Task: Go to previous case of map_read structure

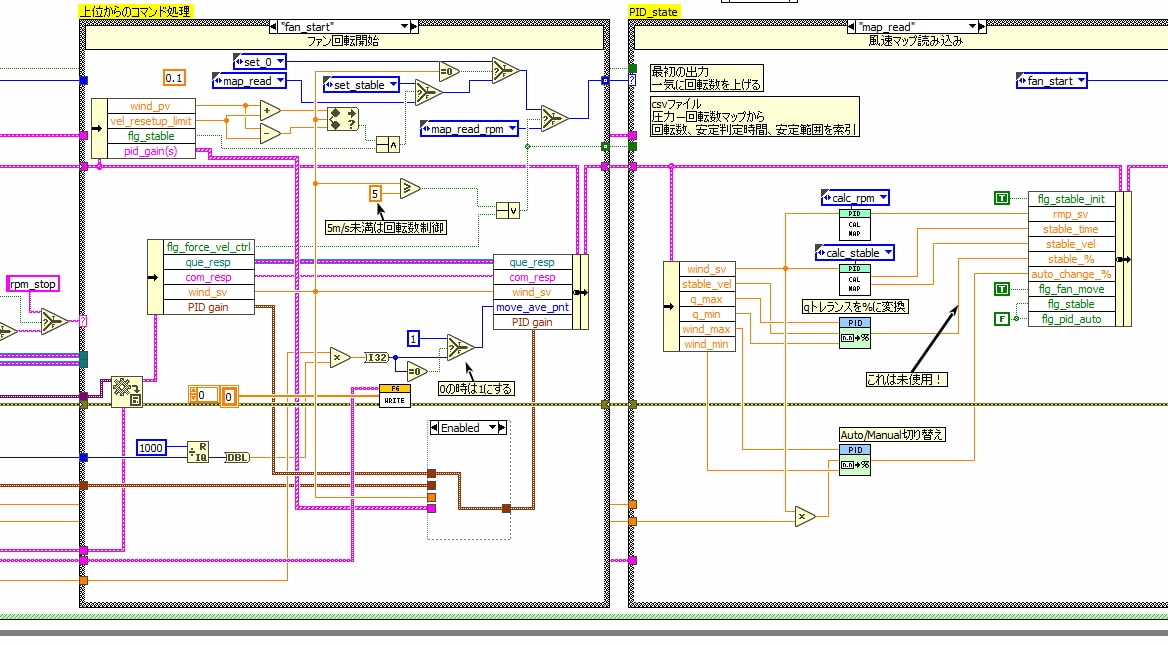Action: coord(851,26)
